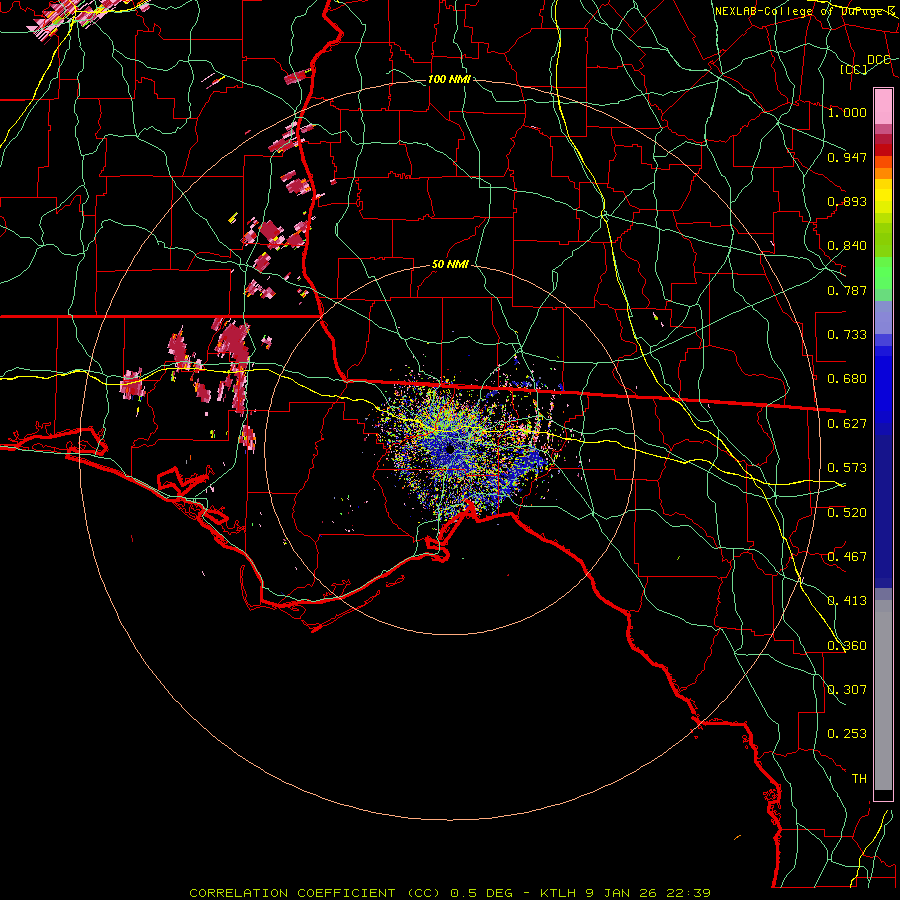Select the 0.733 scale value
The height and width of the screenshot is (900, 900).
(x=847, y=335)
